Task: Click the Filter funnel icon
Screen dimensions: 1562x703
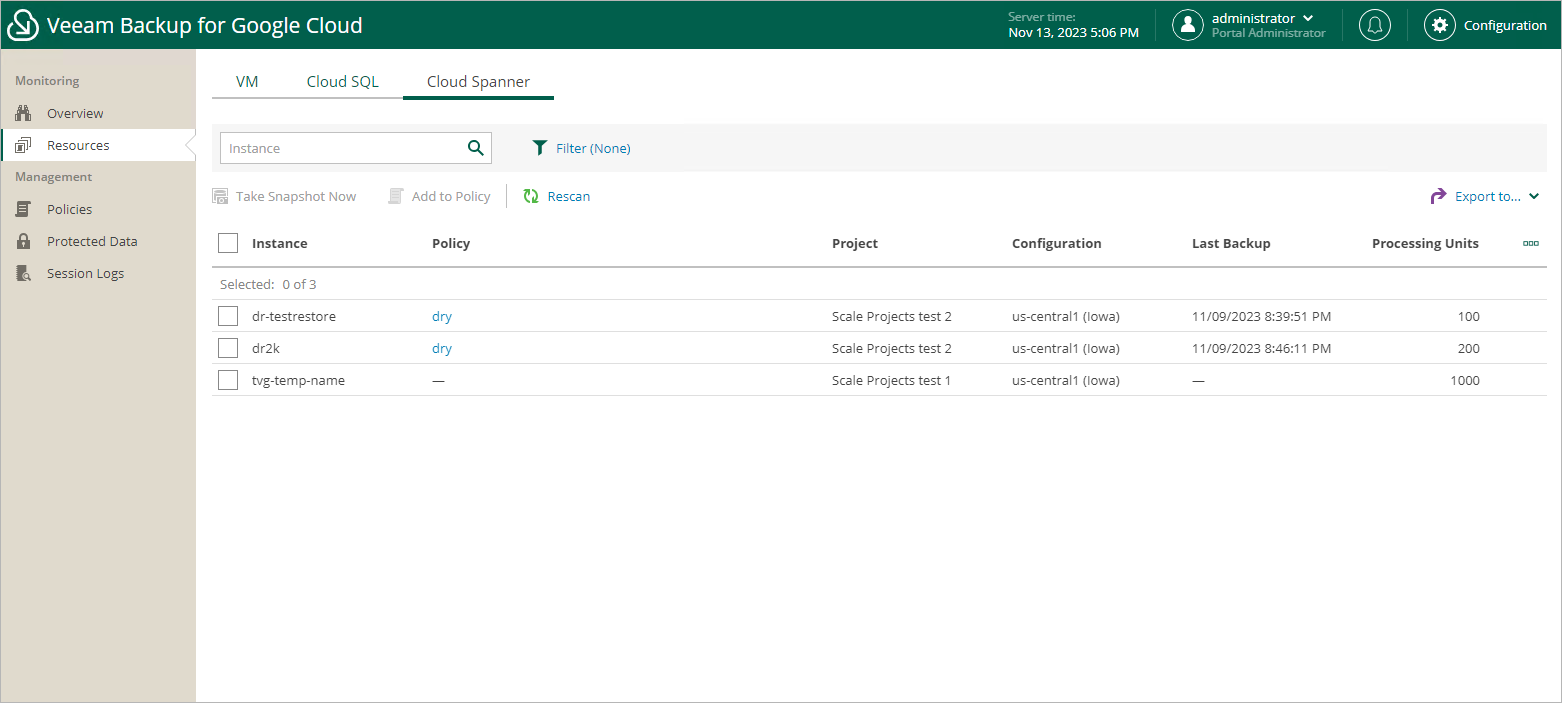Action: (x=540, y=148)
